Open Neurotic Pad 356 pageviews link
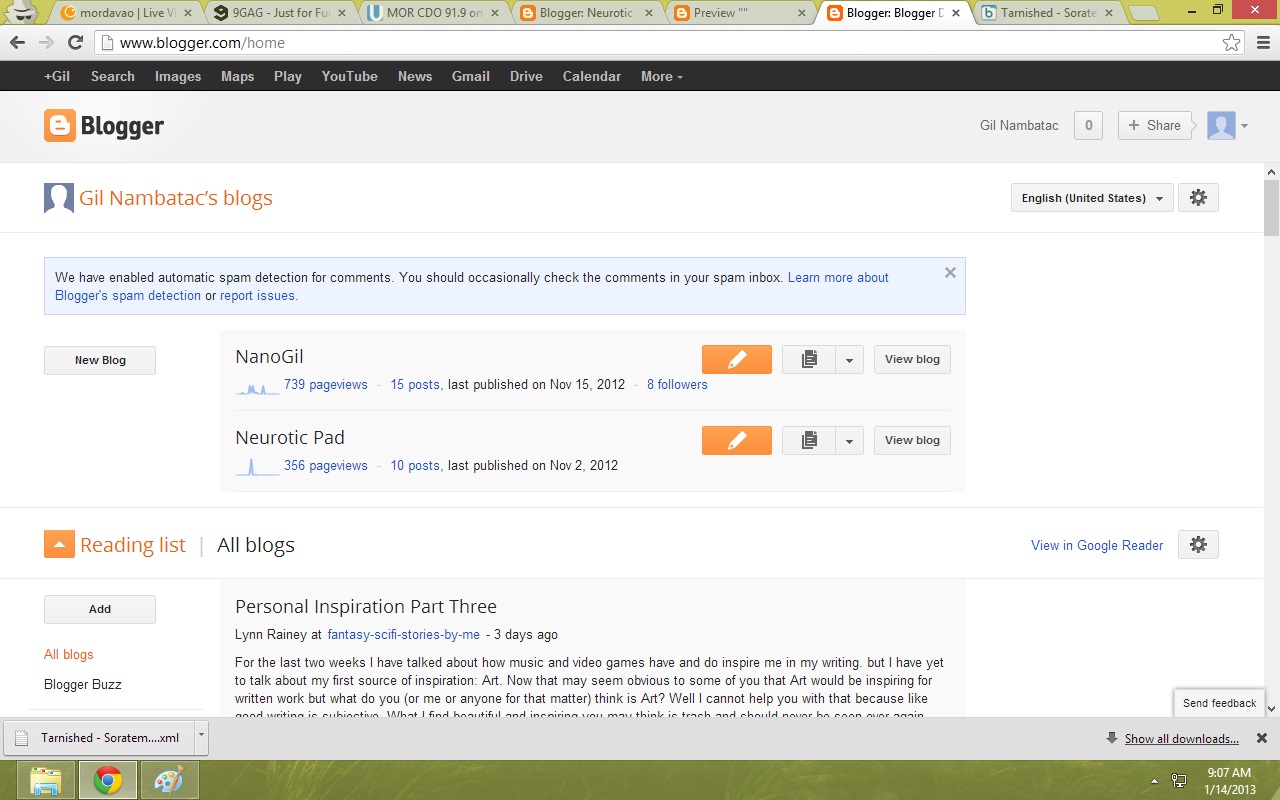The height and width of the screenshot is (800, 1280). [x=325, y=466]
